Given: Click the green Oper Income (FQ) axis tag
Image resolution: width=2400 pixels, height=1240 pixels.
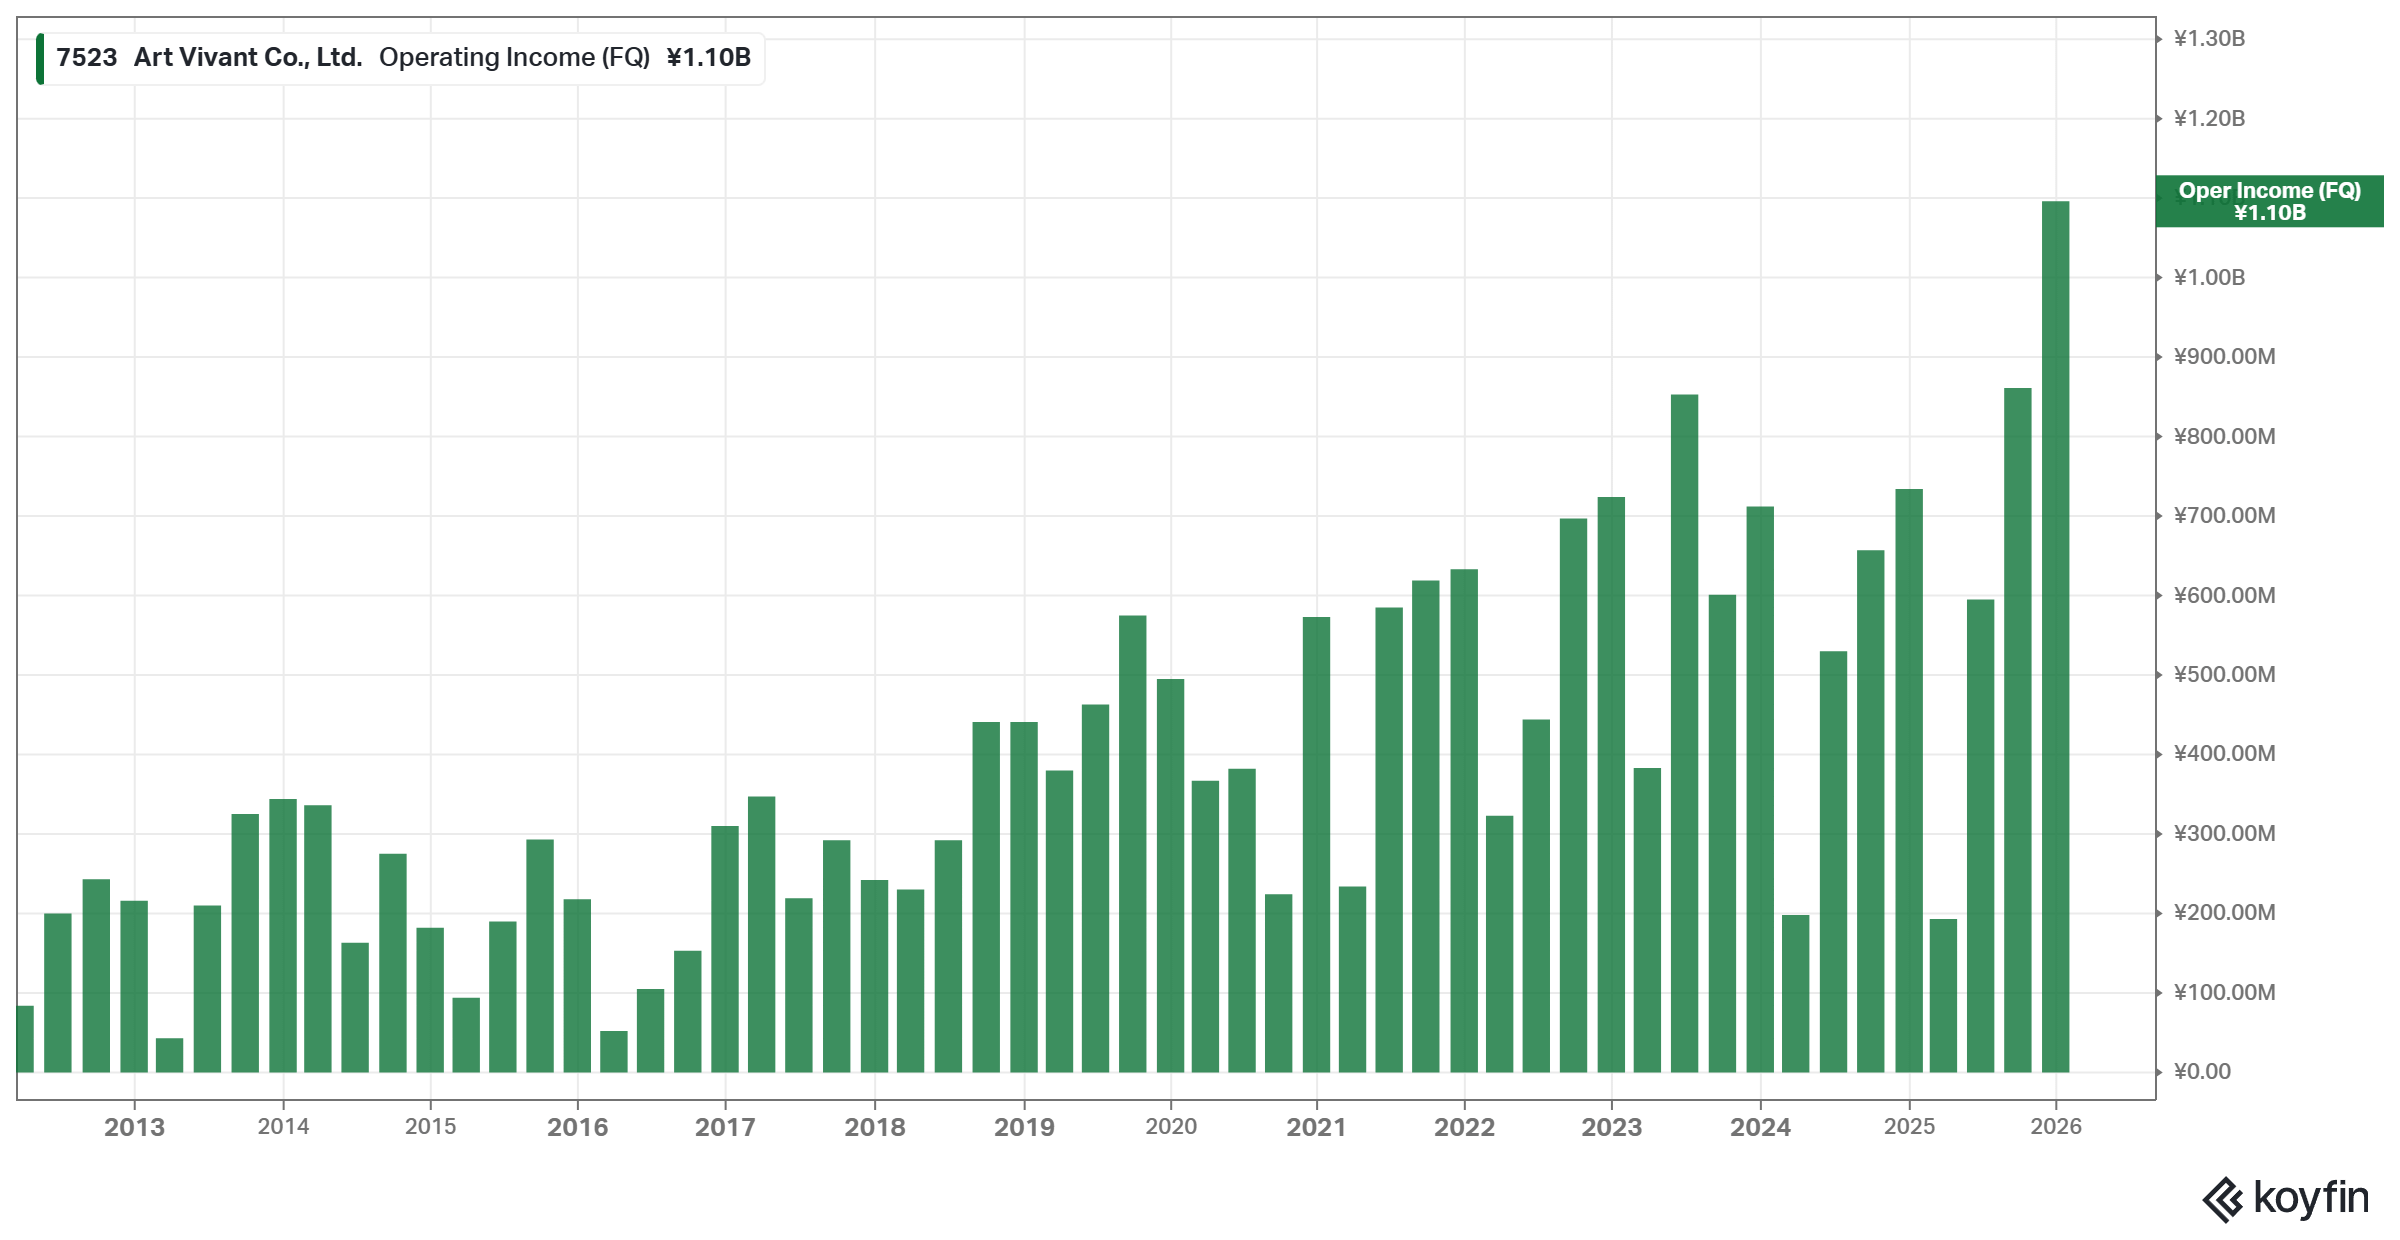Looking at the screenshot, I should pyautogui.click(x=2269, y=201).
